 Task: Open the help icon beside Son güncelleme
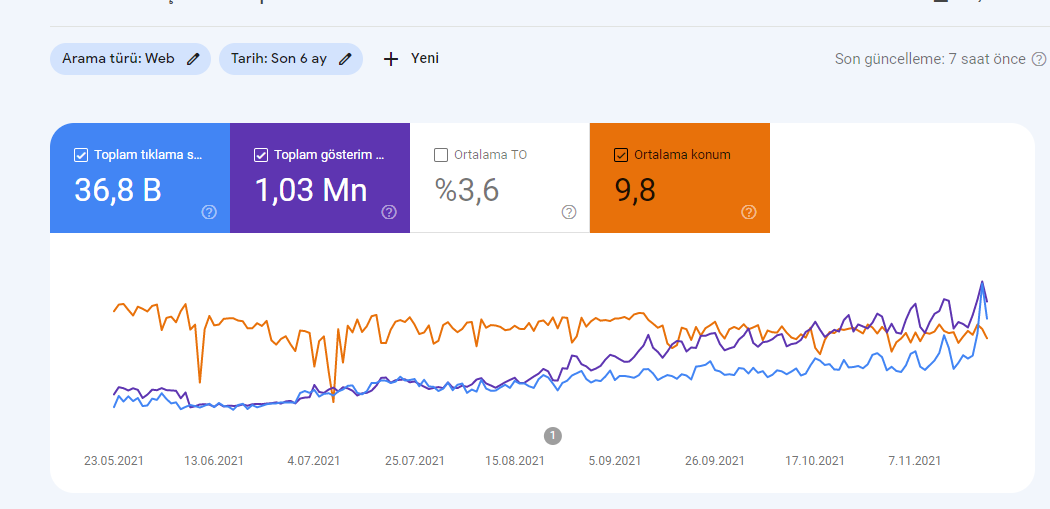[1039, 59]
